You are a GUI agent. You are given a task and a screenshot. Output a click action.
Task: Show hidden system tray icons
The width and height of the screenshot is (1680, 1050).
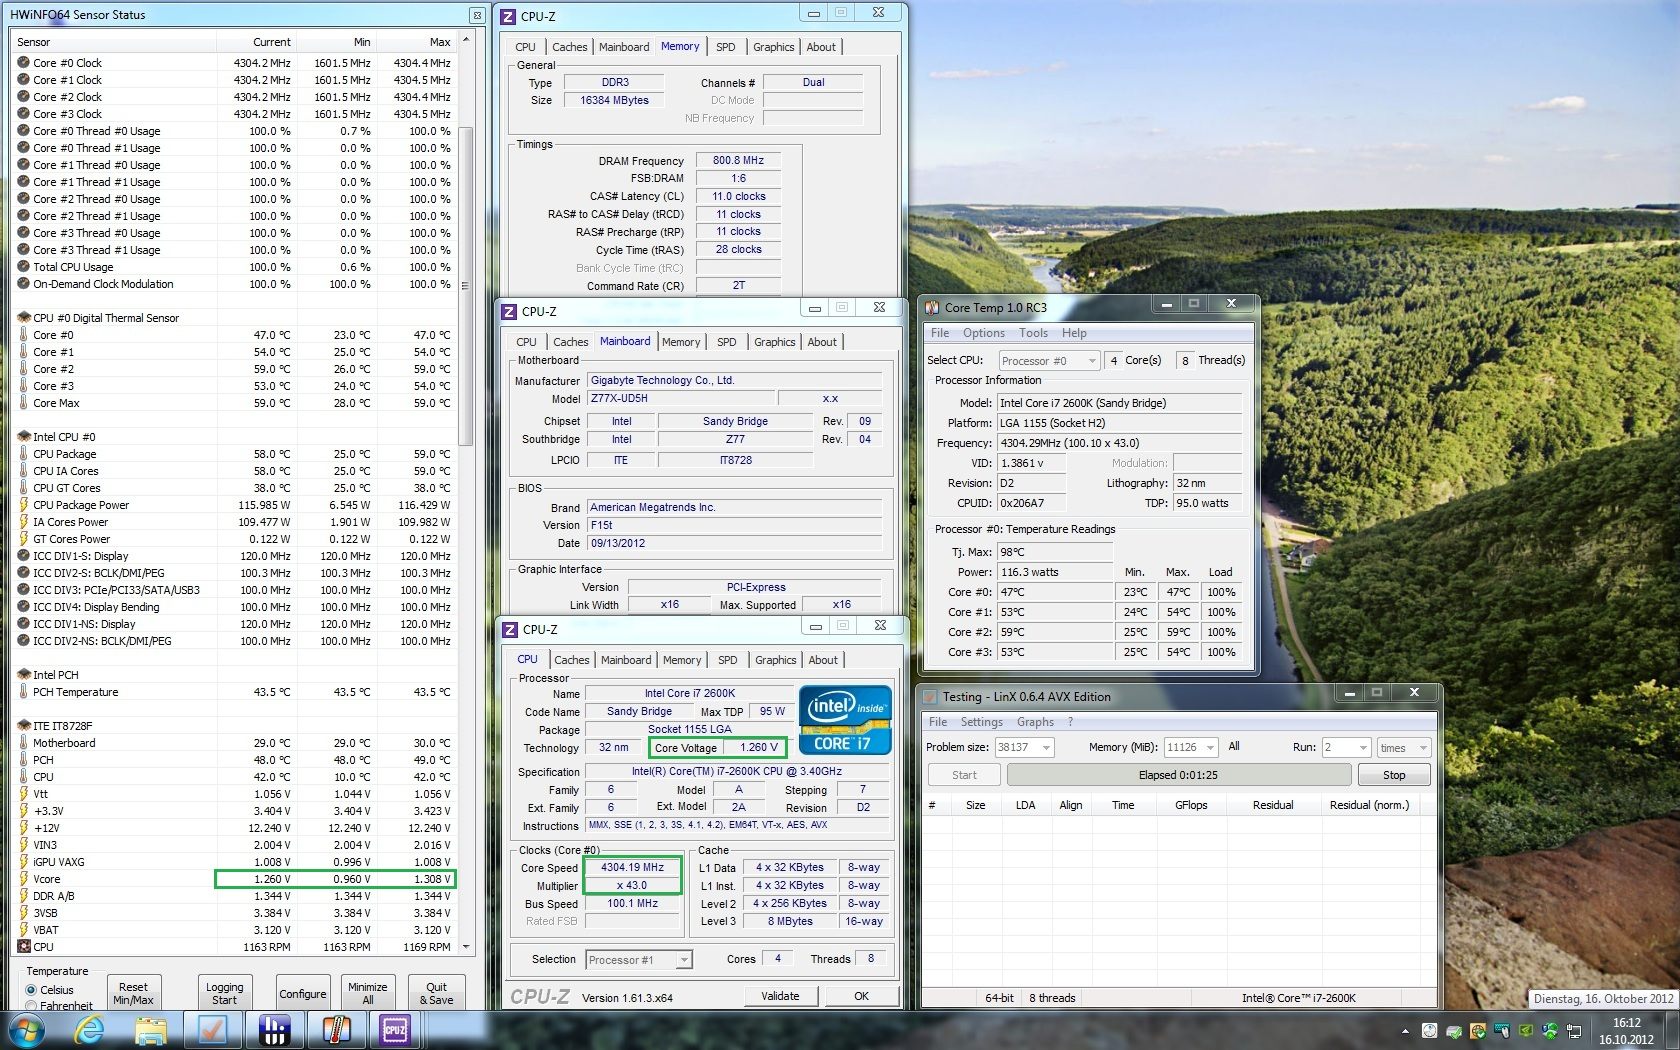coord(1405,1031)
